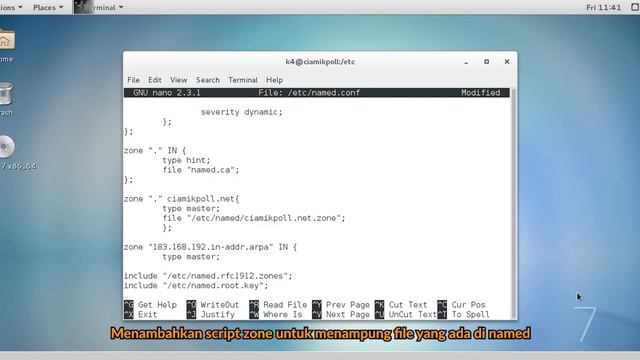
Task: Click 'Exit' in nano shortcuts
Action: pyautogui.click(x=147, y=315)
